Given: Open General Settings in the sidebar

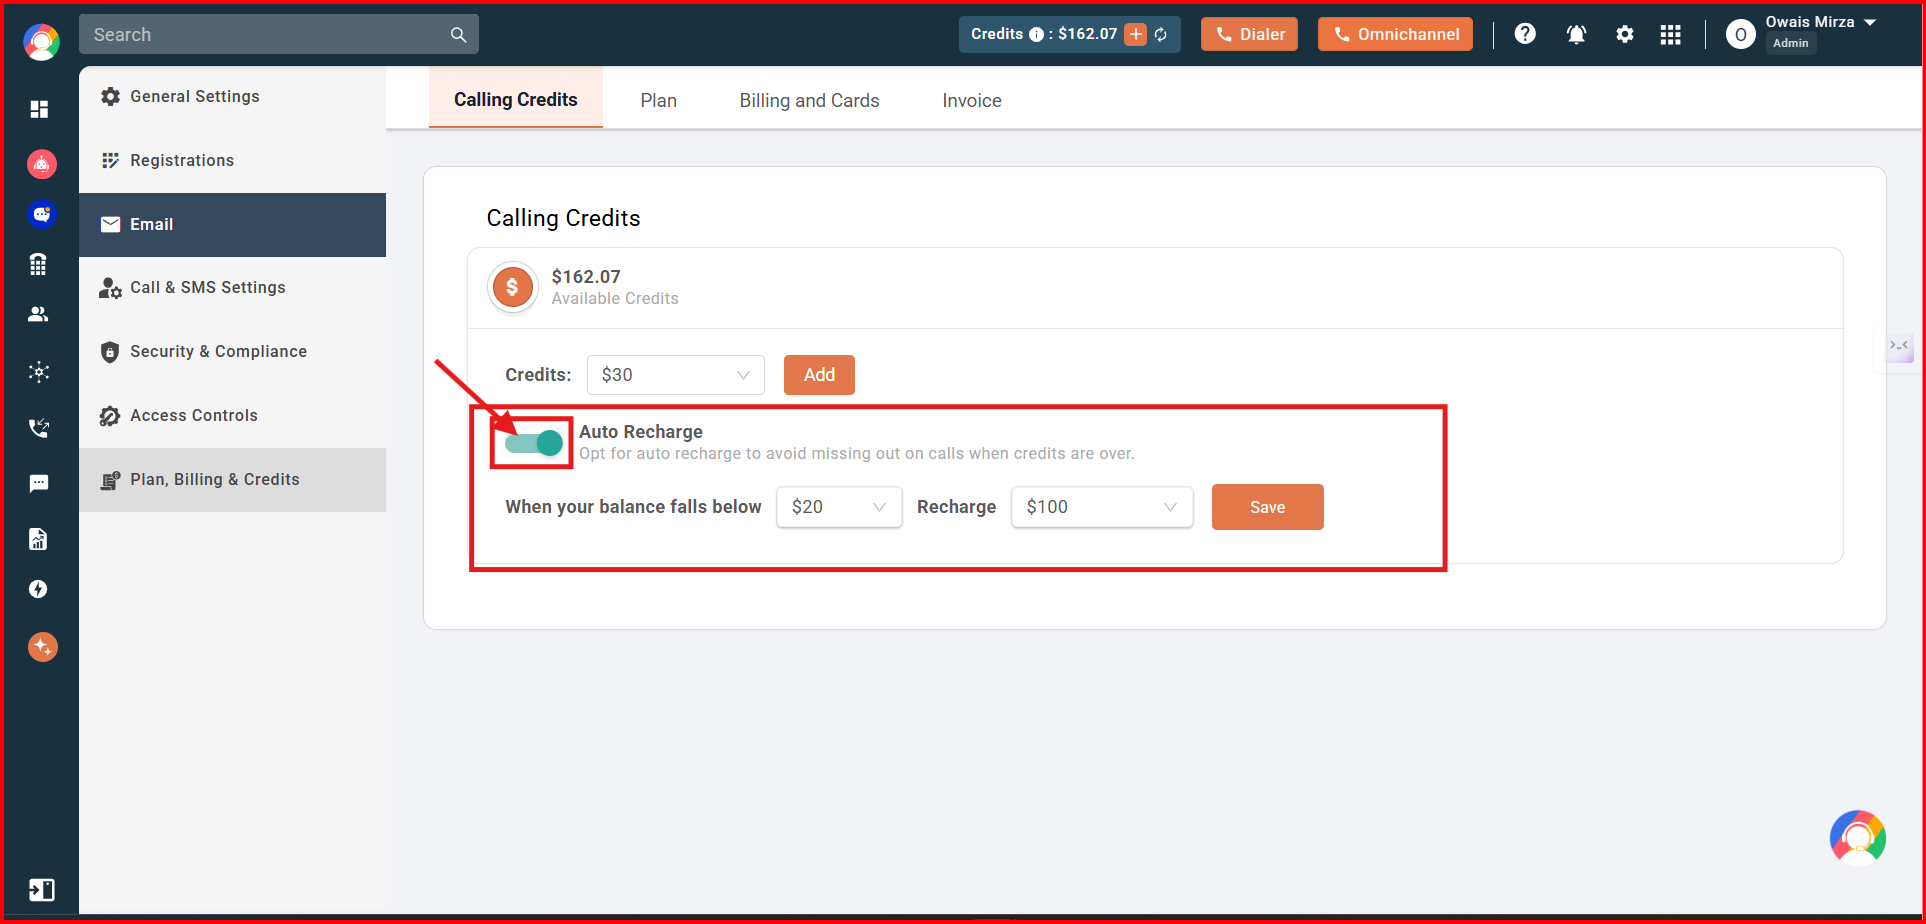Looking at the screenshot, I should 232,96.
